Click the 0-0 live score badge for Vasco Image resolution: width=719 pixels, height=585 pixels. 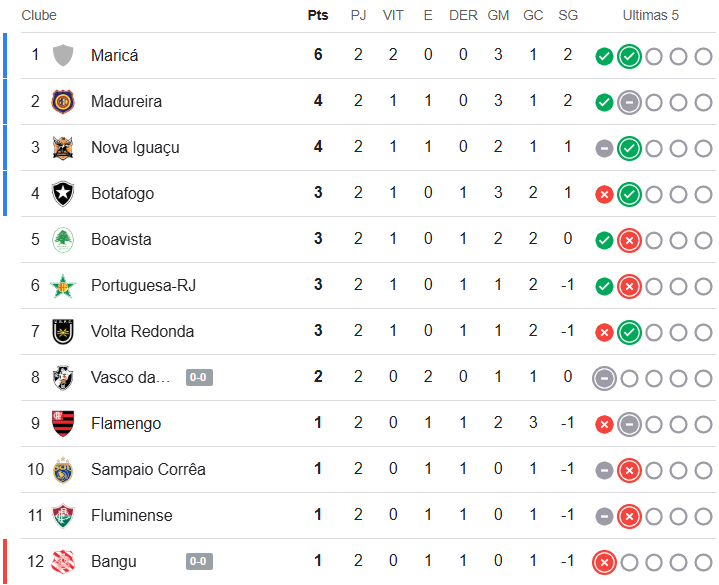[x=199, y=378]
